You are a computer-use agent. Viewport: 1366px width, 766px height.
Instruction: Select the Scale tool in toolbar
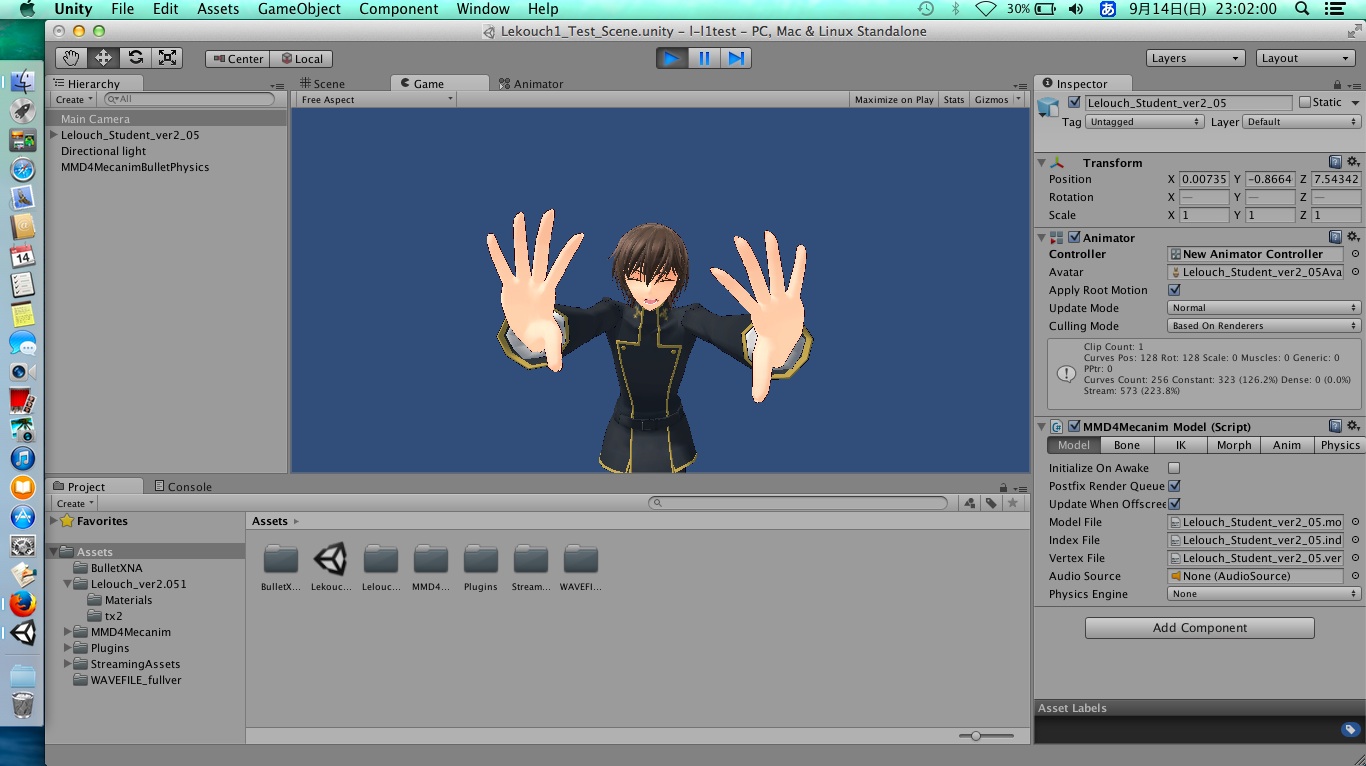pyautogui.click(x=167, y=58)
